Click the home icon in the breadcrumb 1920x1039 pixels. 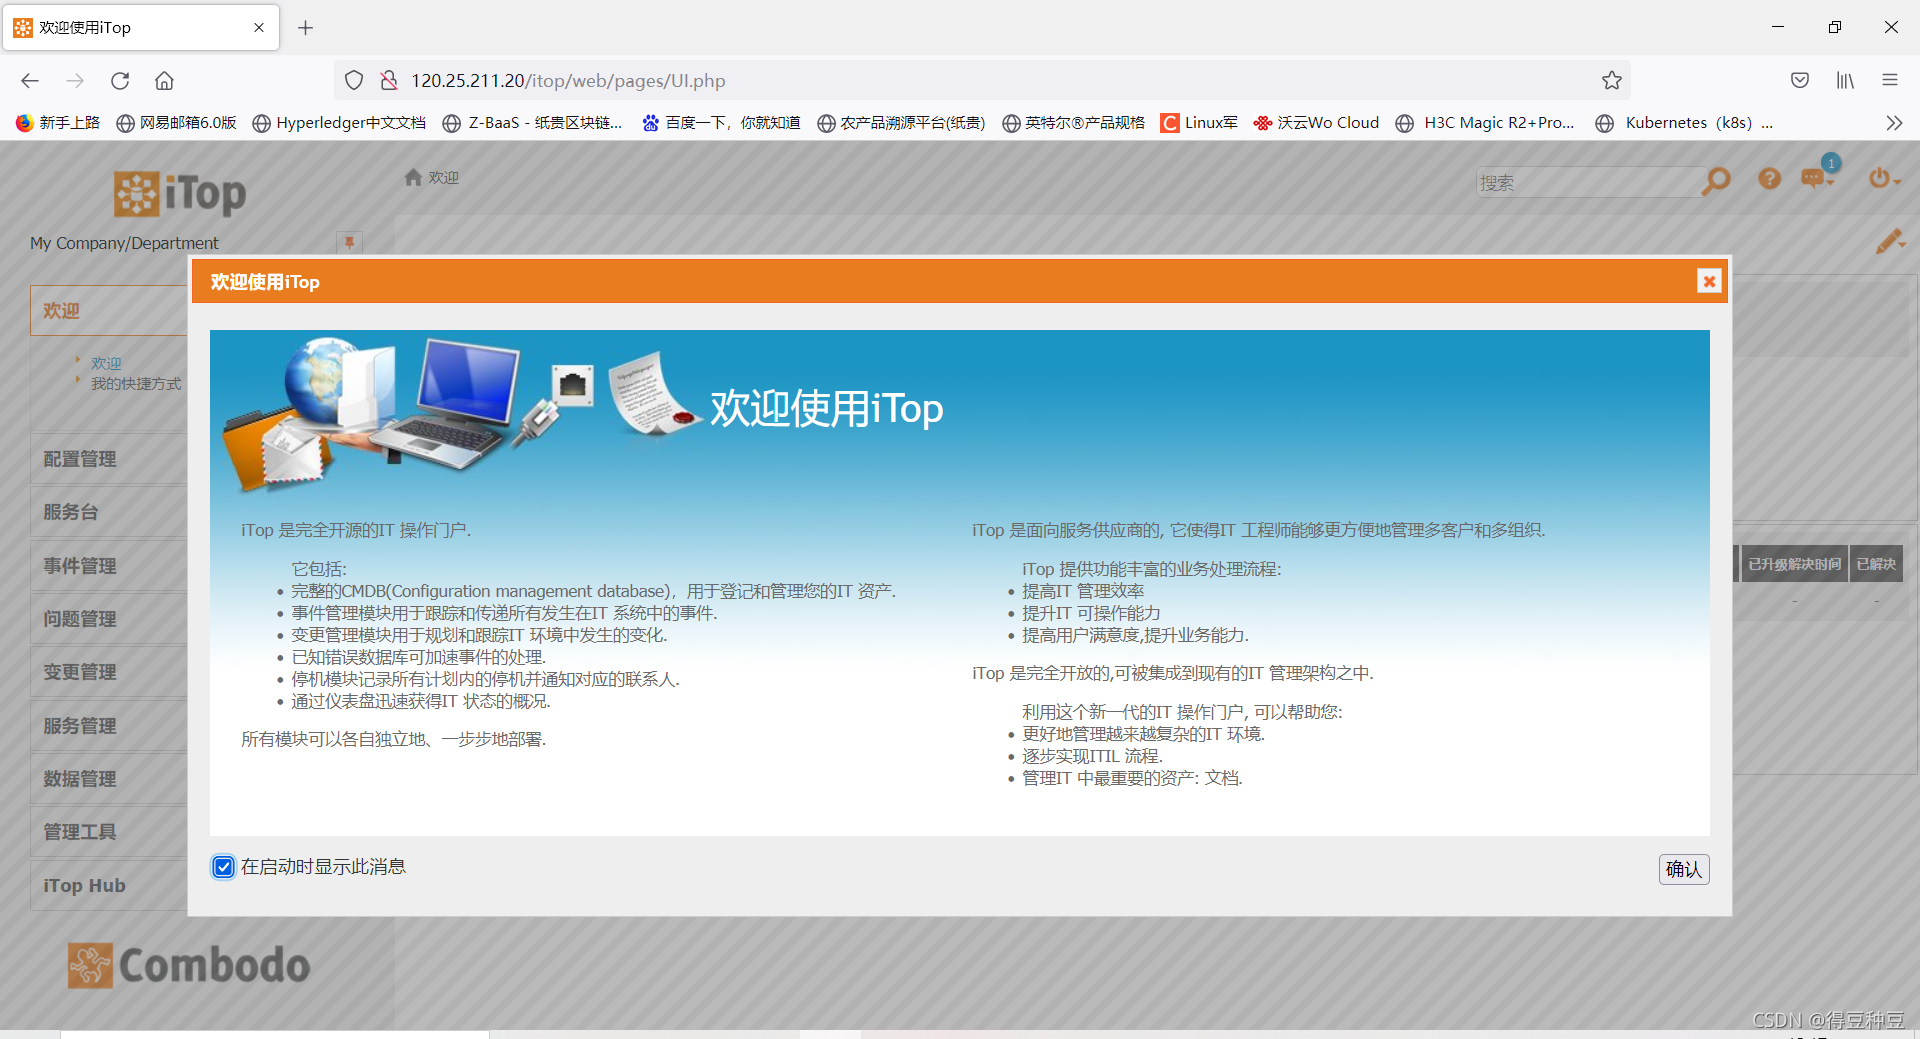(x=414, y=177)
